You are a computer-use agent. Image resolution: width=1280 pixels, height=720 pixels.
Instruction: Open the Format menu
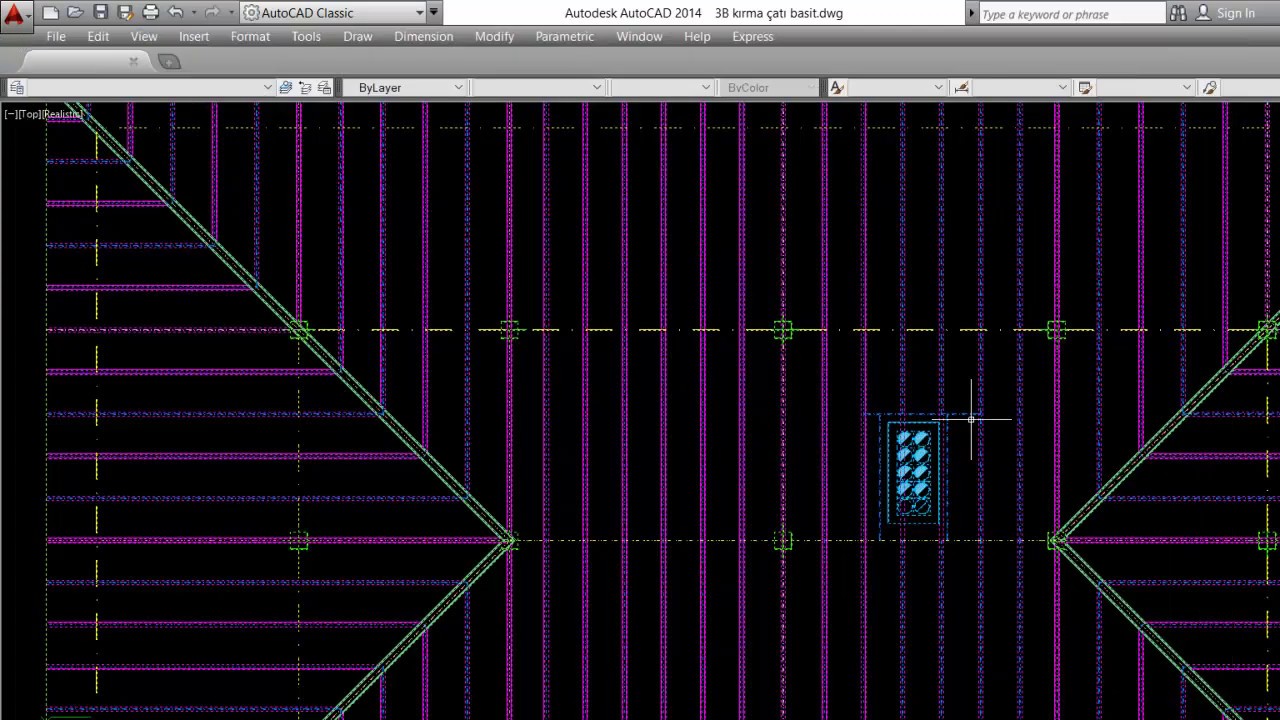(x=250, y=36)
